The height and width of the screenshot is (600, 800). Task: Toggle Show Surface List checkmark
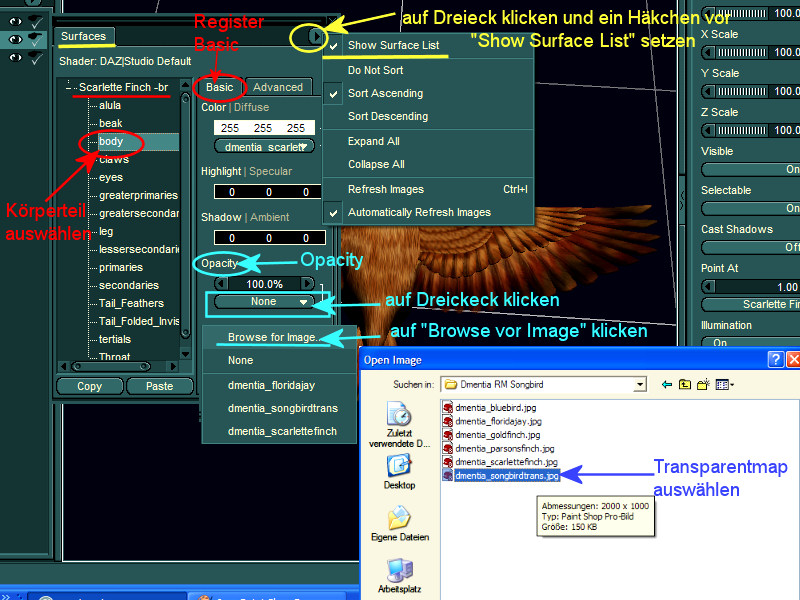point(334,46)
